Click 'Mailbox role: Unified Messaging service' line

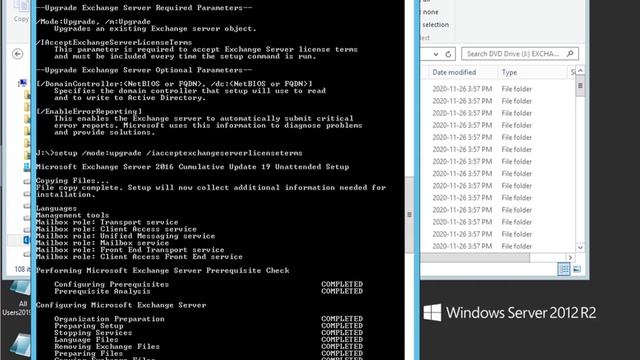[x=125, y=236]
